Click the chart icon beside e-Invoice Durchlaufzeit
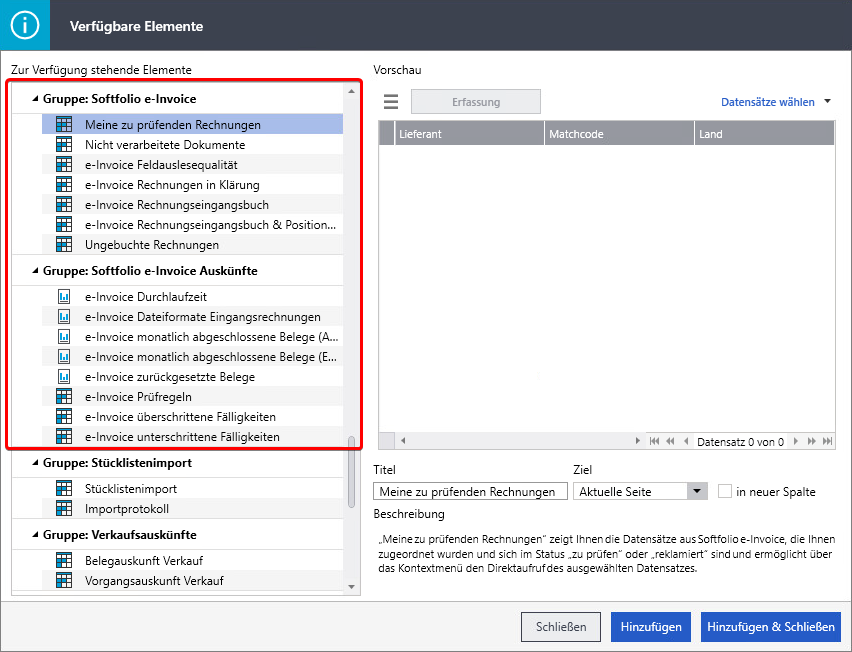The image size is (852, 652). click(64, 297)
